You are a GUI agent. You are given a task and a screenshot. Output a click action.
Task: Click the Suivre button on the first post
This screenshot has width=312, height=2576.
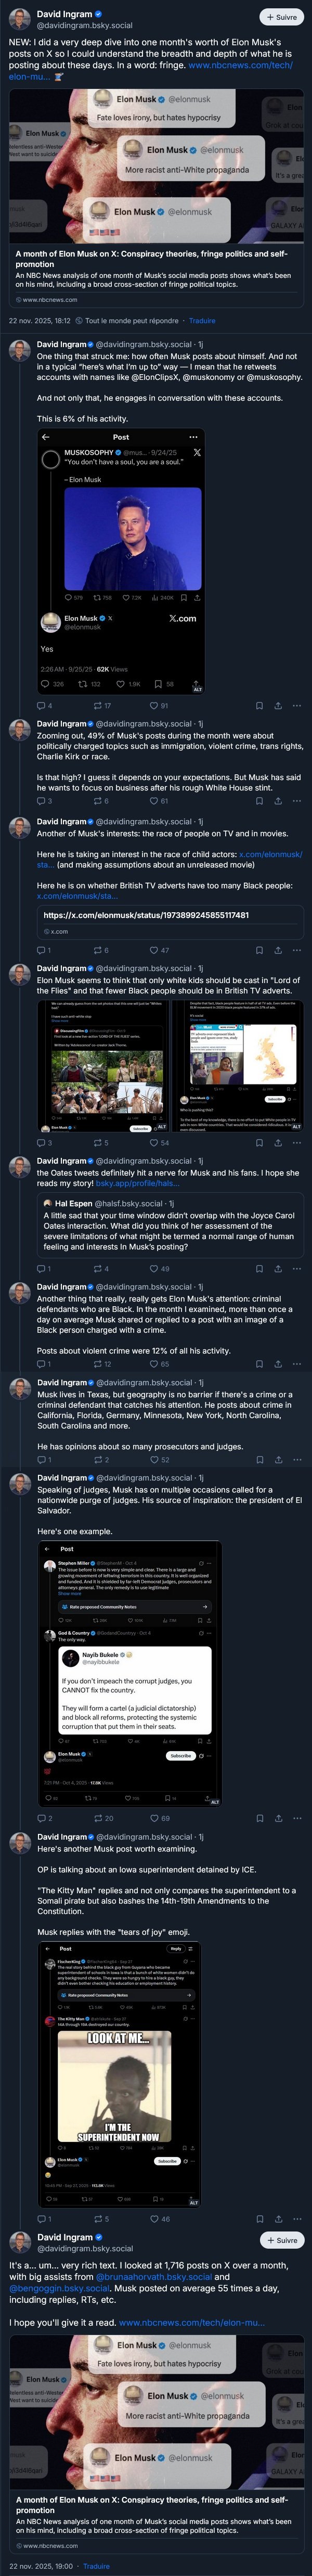click(x=282, y=17)
